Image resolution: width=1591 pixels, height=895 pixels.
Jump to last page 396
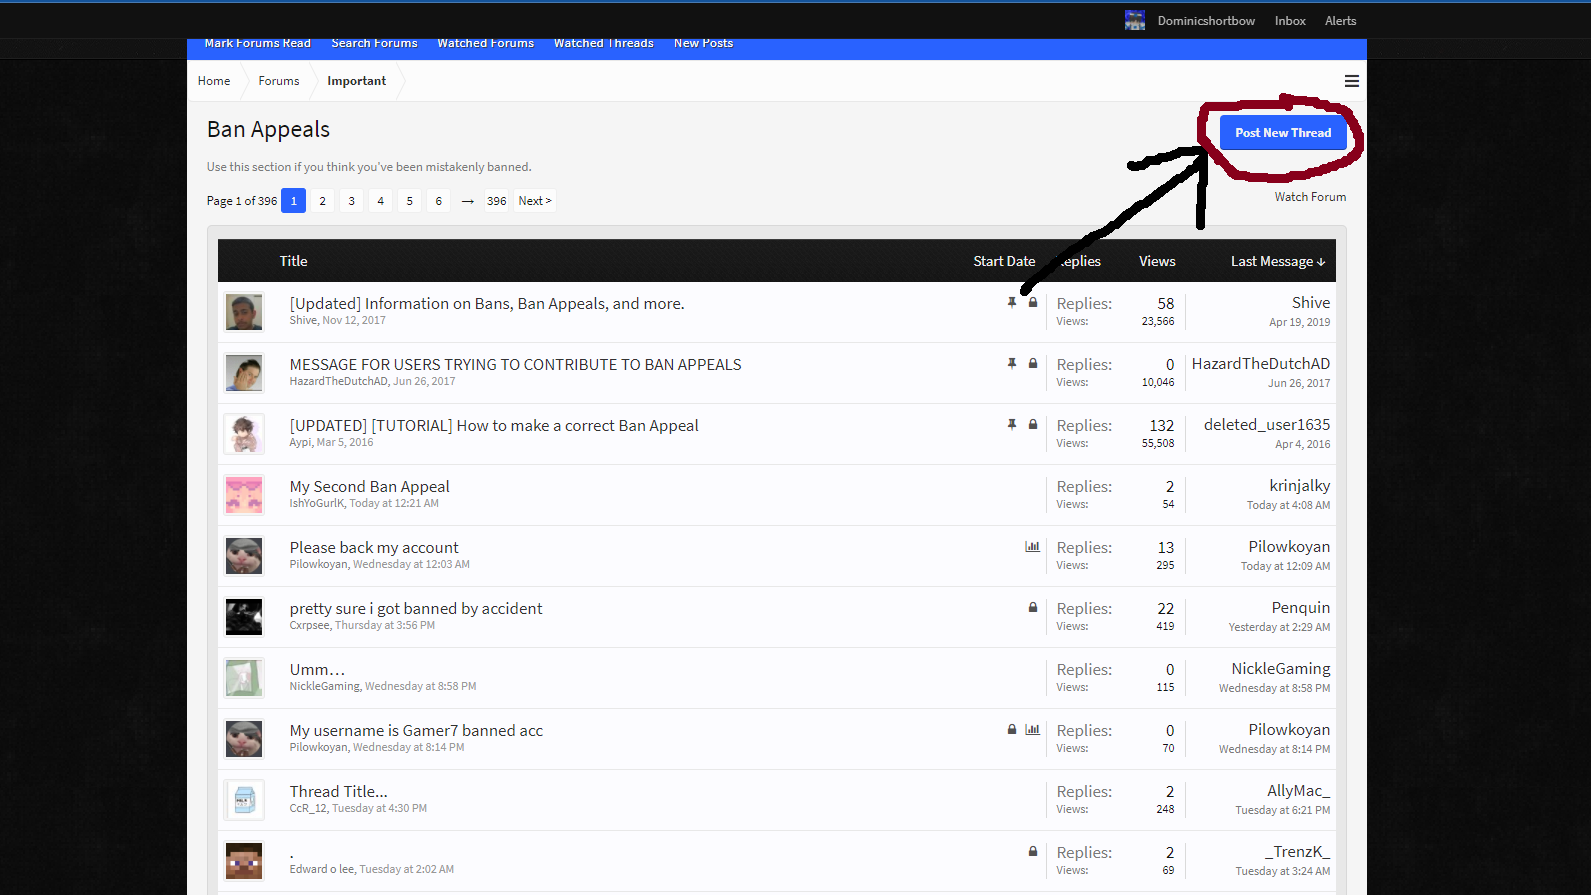(497, 201)
